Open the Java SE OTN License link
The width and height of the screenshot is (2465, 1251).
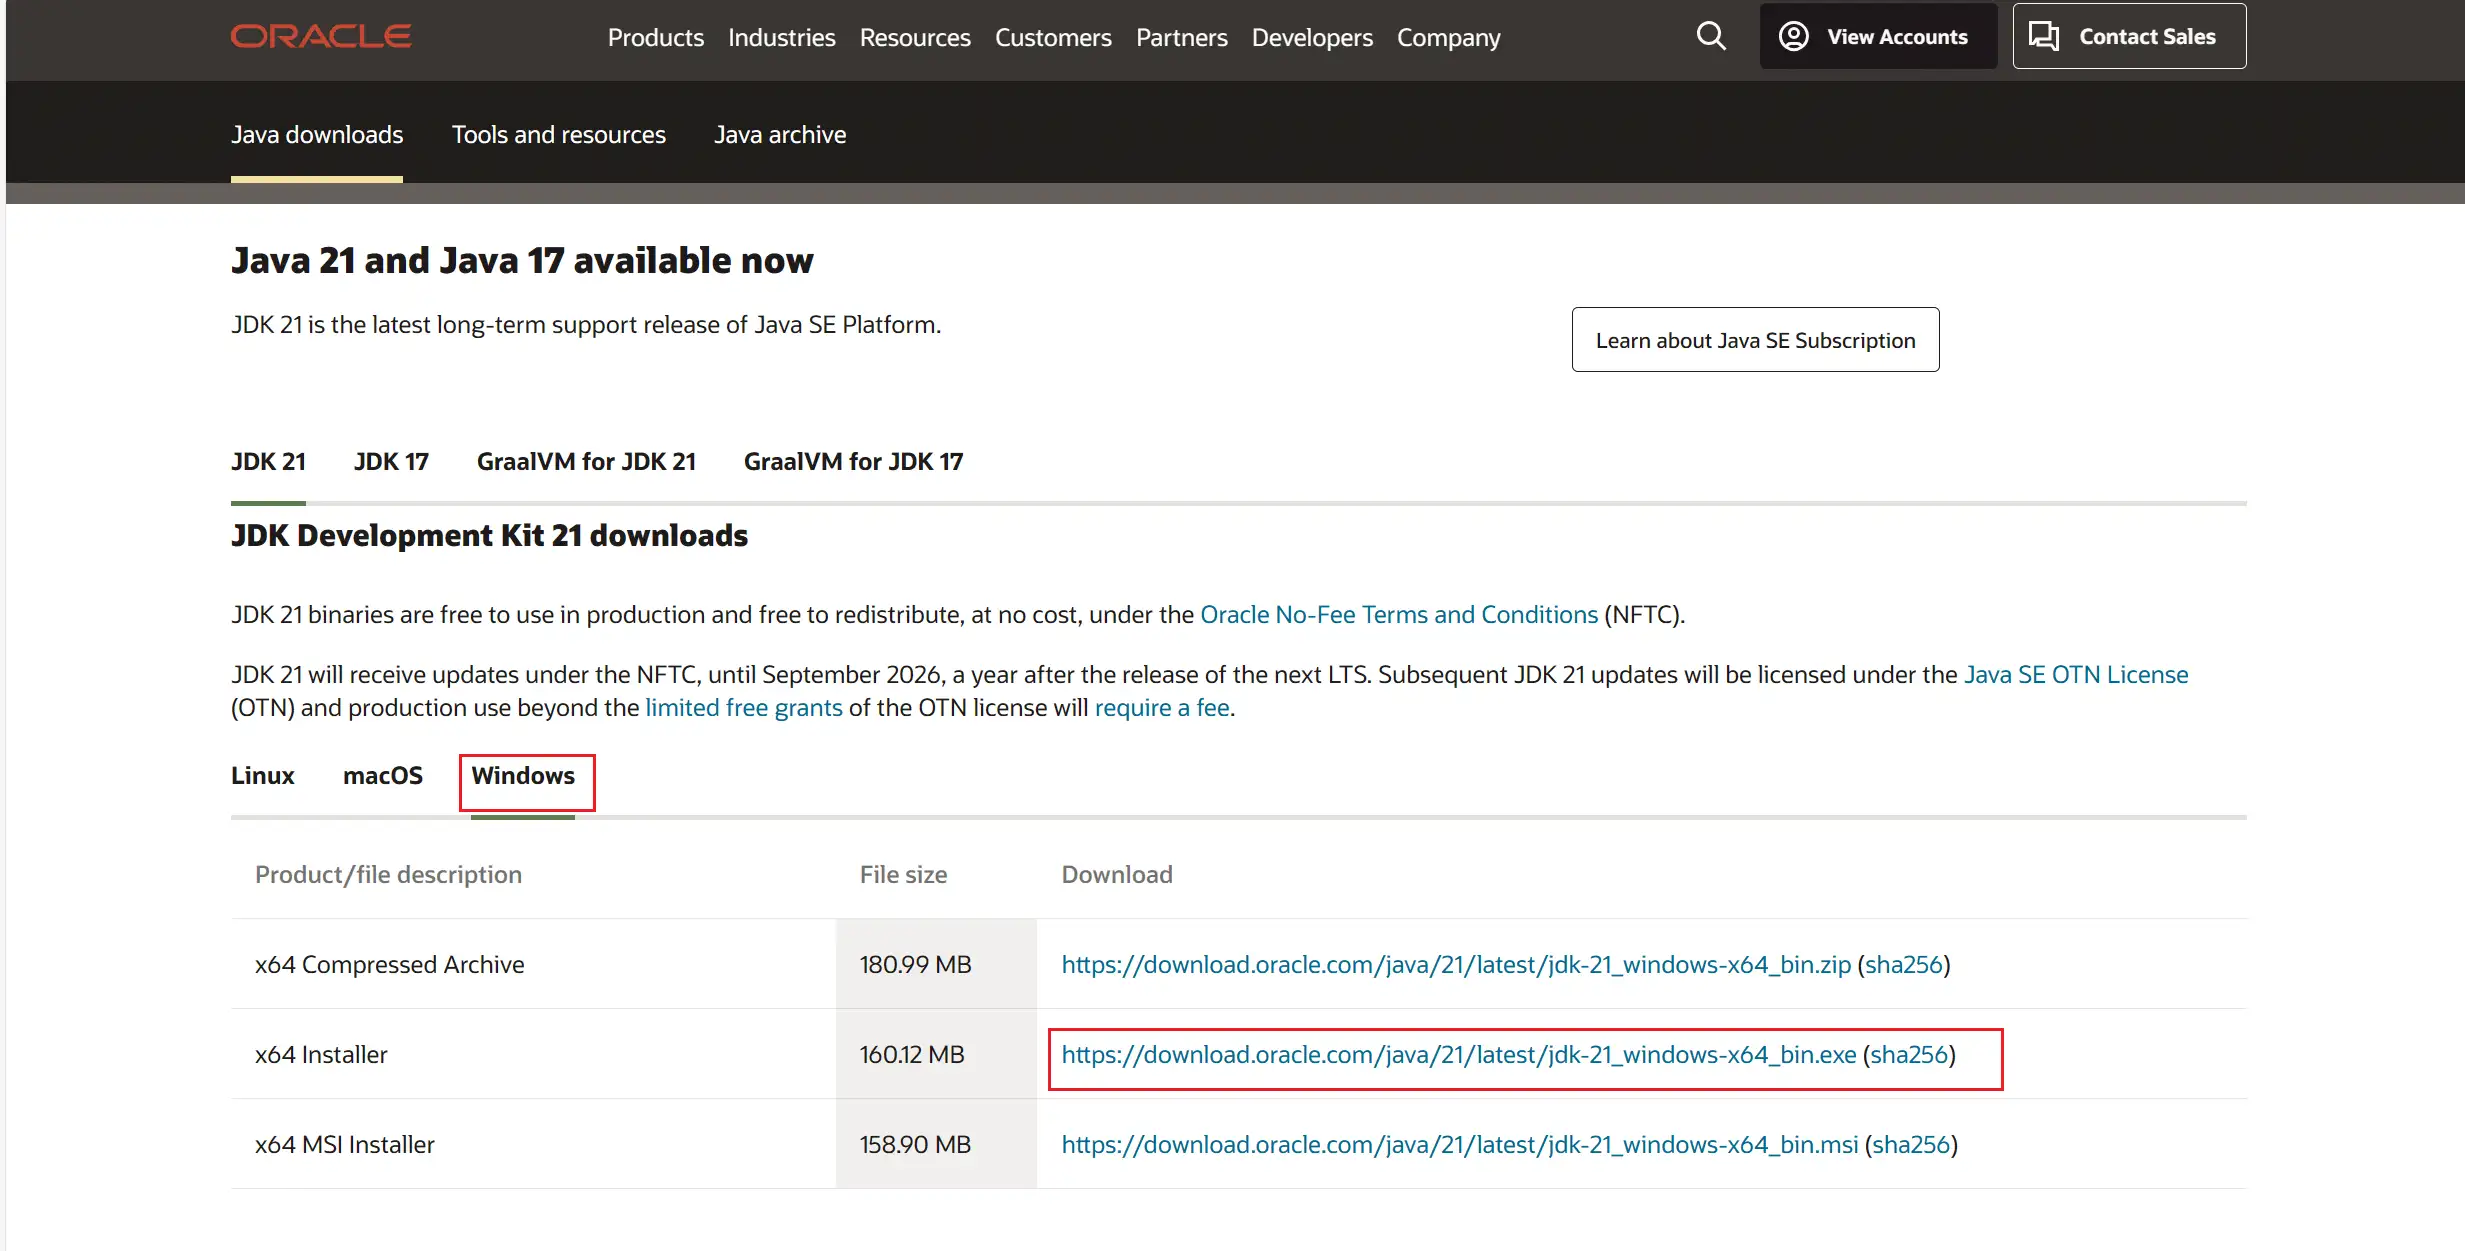[x=2076, y=675]
